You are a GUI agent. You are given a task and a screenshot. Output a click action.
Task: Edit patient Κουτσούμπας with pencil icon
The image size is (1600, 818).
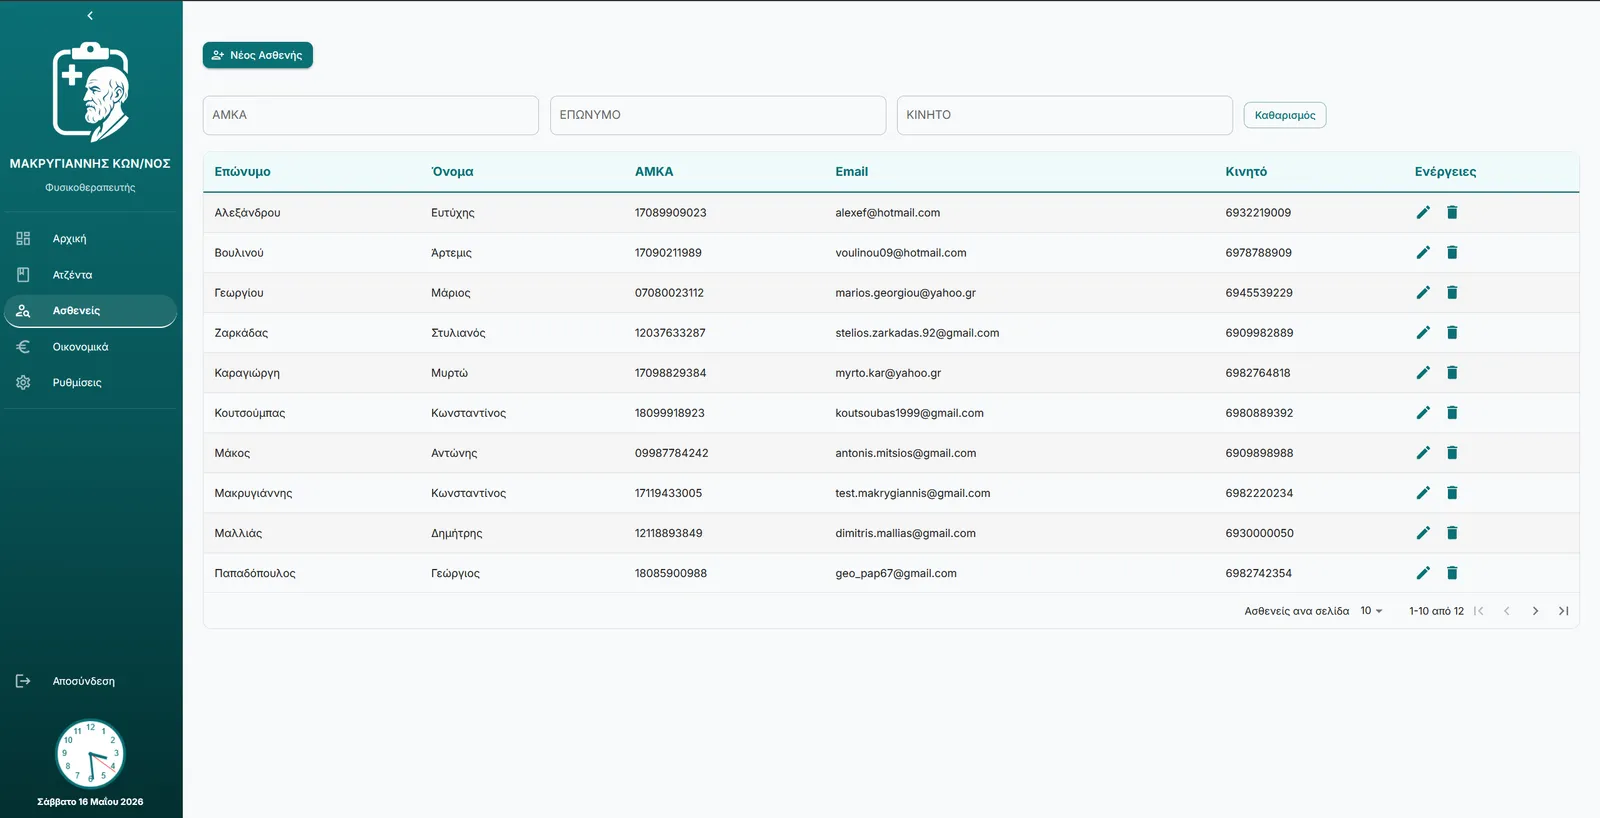(1423, 412)
